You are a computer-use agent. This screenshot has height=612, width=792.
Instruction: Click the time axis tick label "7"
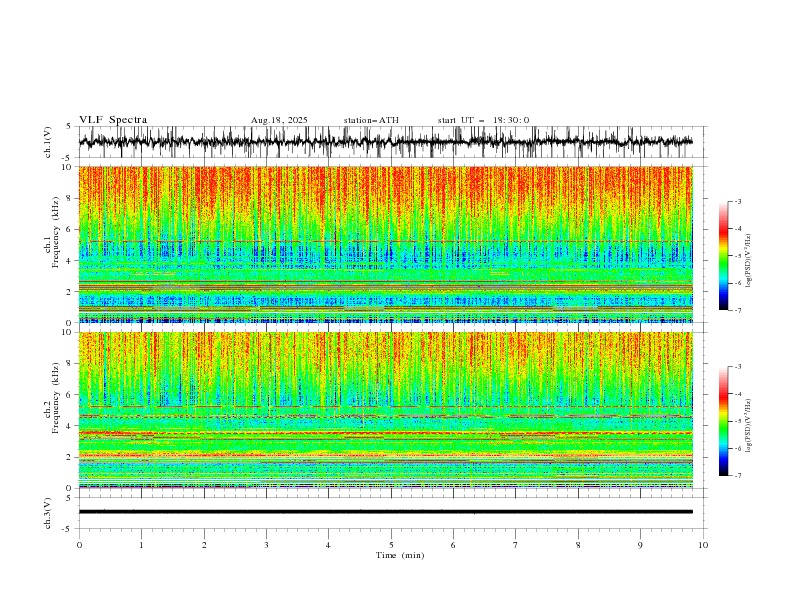pos(516,545)
